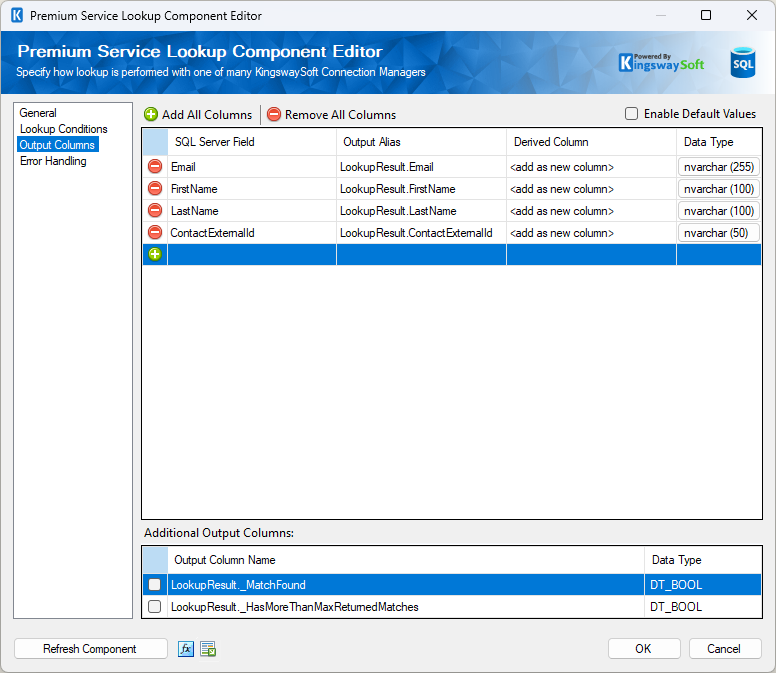Click the K application icon in the title bar

(x=17, y=15)
